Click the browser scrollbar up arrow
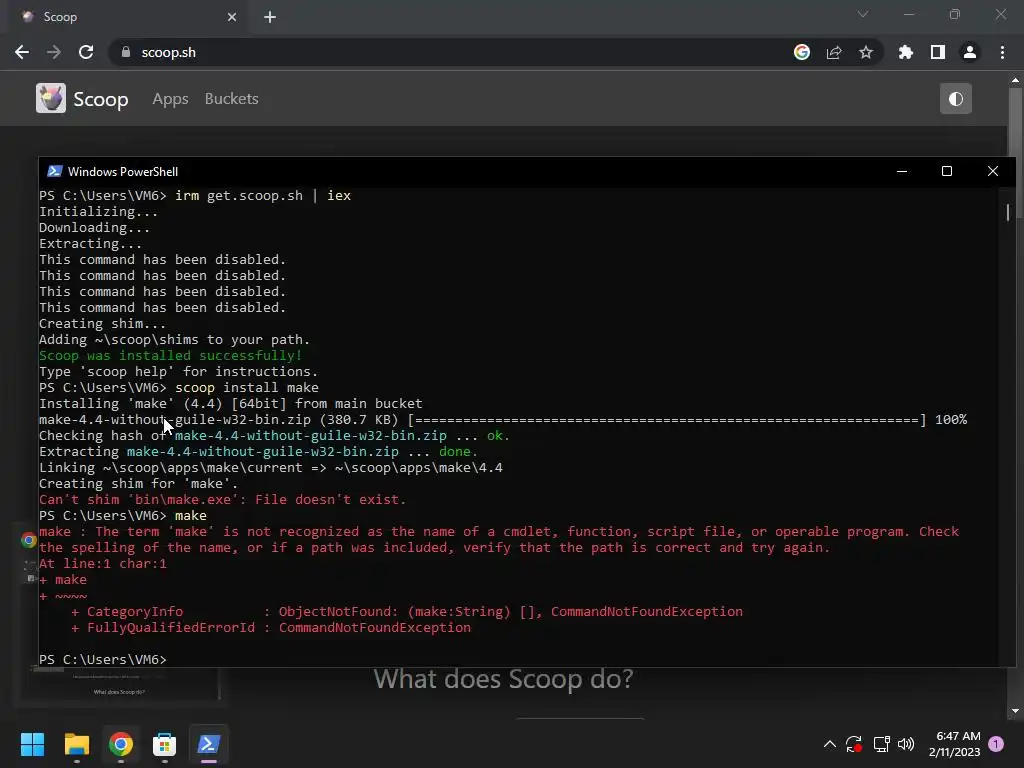This screenshot has width=1024, height=768. pyautogui.click(x=1015, y=80)
